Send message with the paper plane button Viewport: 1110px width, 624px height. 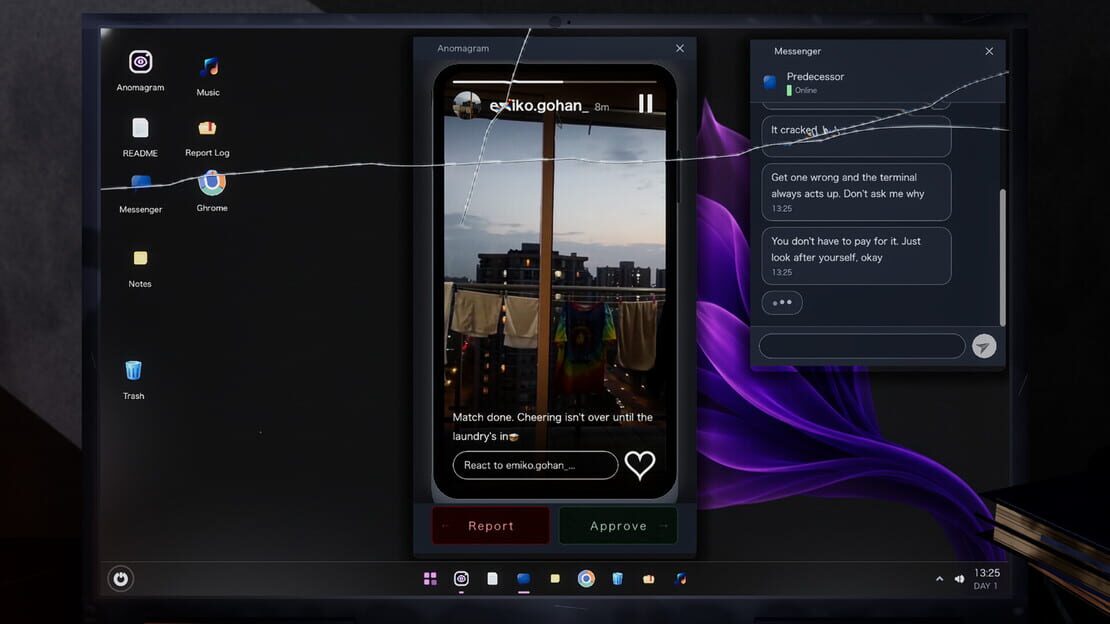[x=984, y=346]
